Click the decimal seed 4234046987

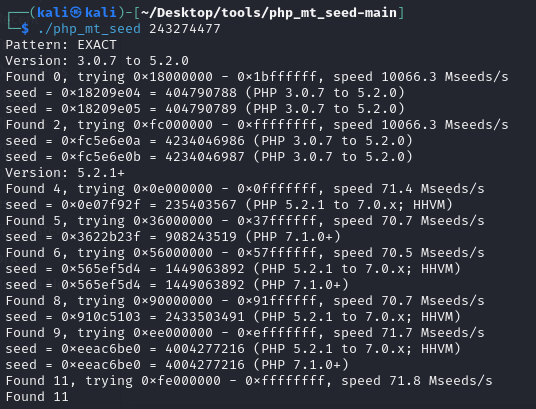tap(205, 157)
